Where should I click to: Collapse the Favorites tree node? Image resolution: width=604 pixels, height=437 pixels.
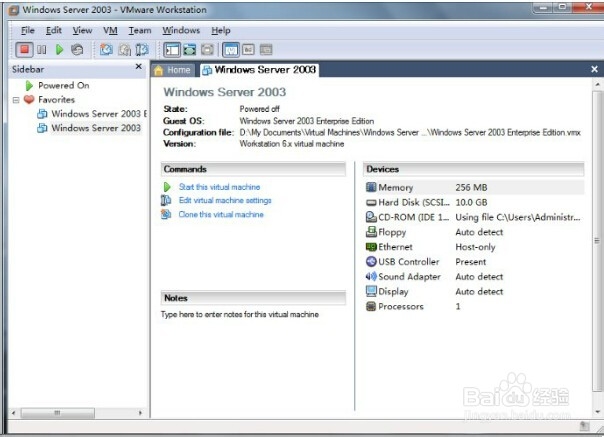[x=16, y=100]
